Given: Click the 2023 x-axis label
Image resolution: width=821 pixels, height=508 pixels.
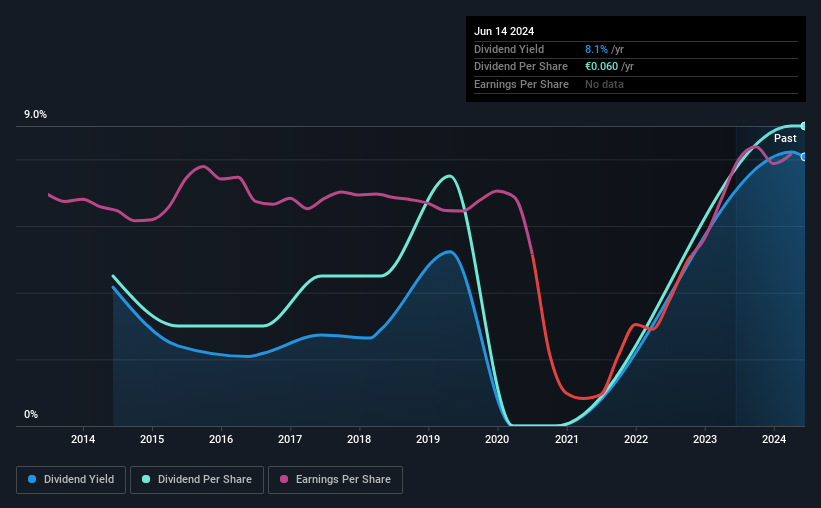Looking at the screenshot, I should coord(705,439).
